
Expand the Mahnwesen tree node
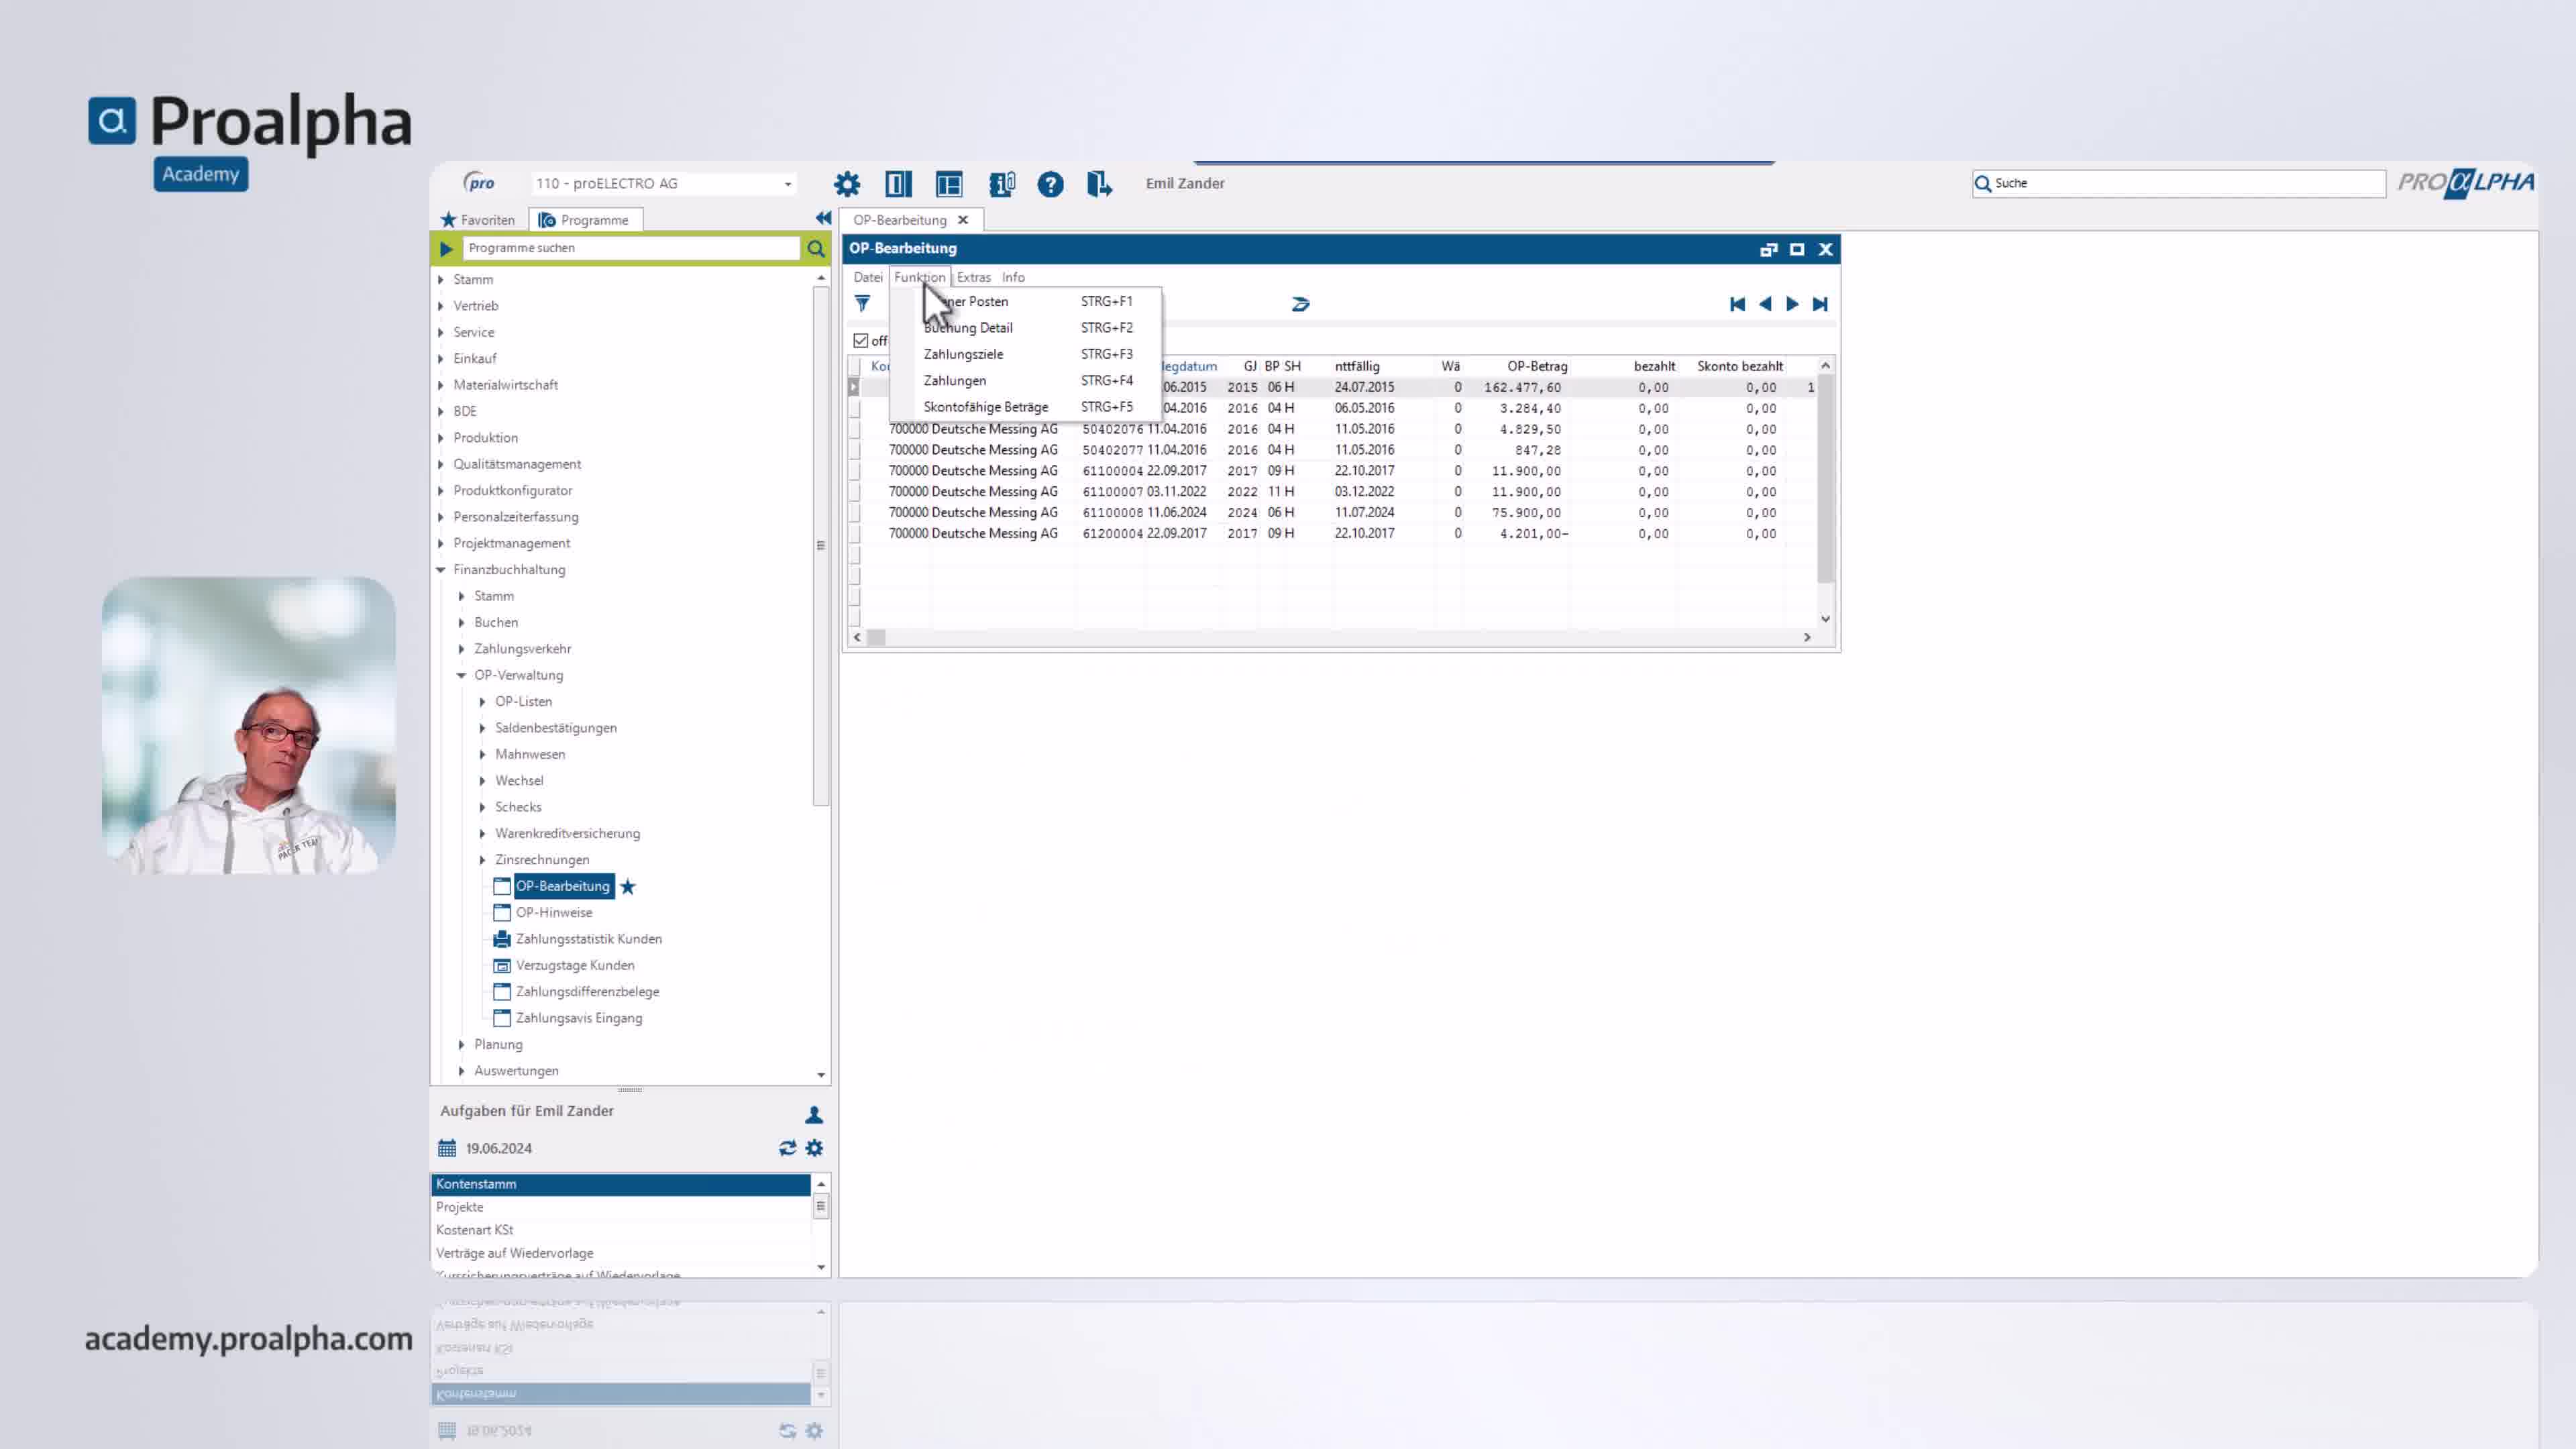coord(482,754)
